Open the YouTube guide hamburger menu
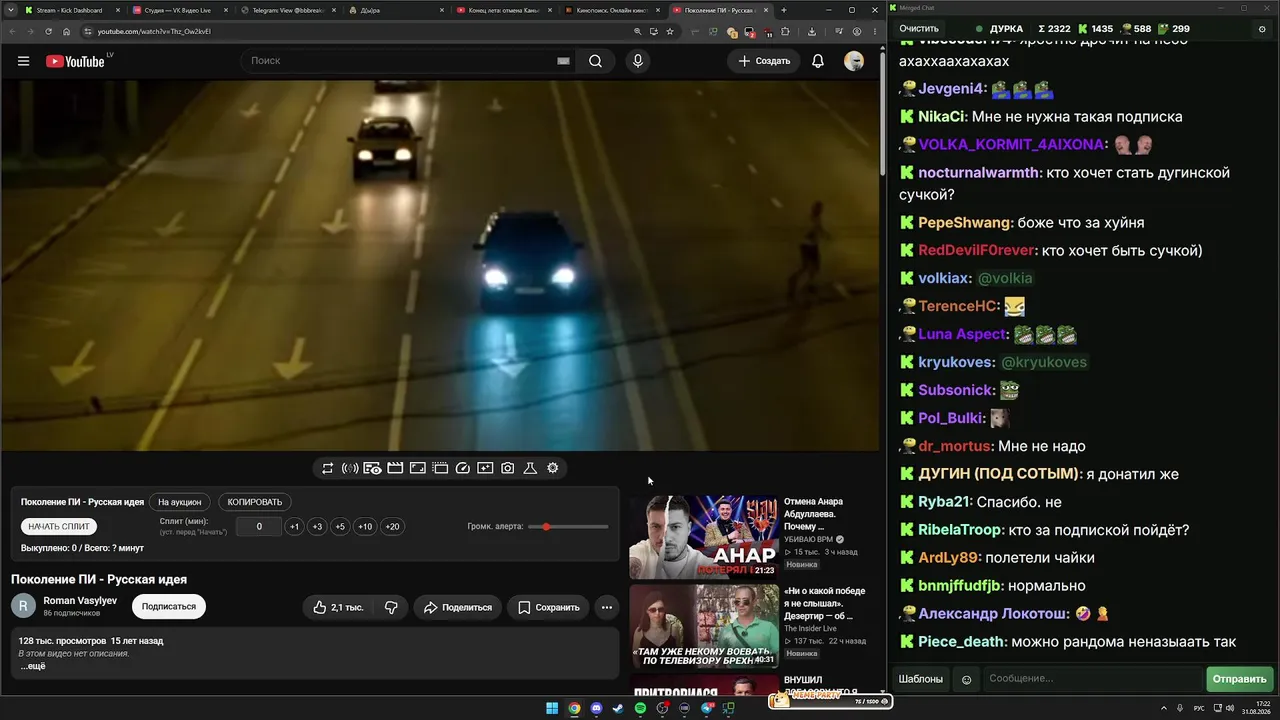Screen dimensions: 1280x720 point(23,61)
